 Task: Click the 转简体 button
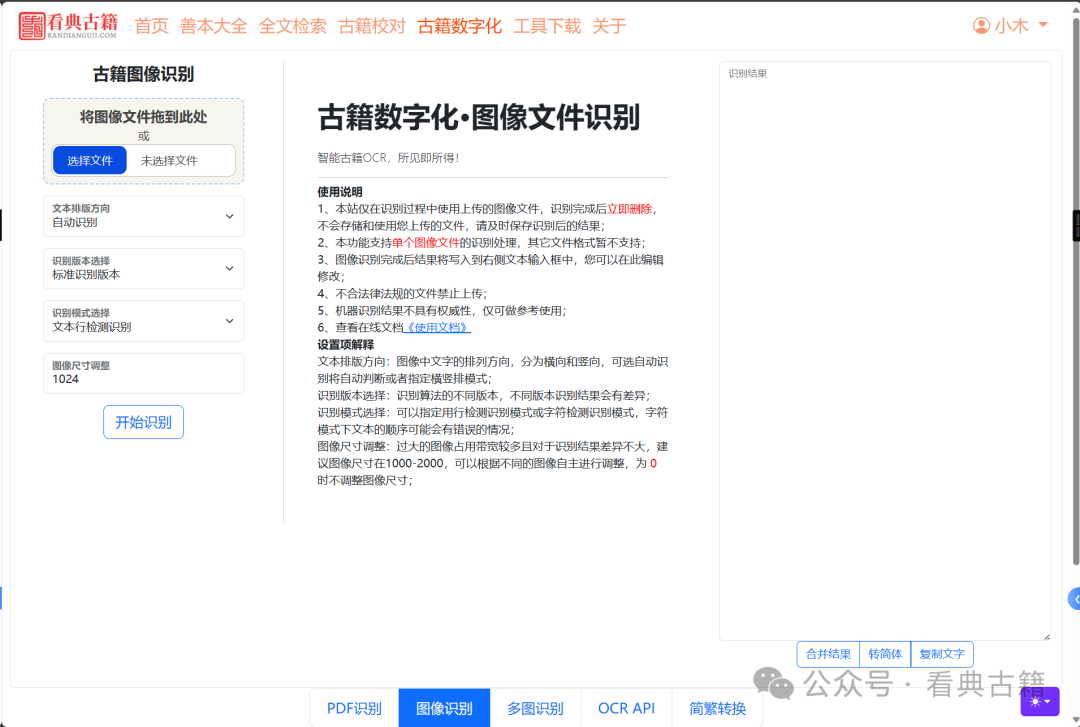(885, 653)
